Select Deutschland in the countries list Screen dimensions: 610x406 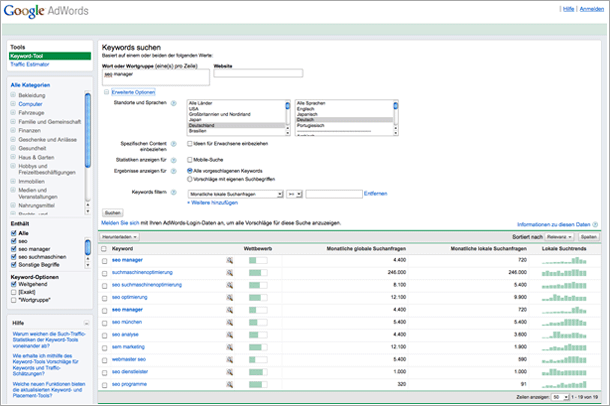(237, 125)
